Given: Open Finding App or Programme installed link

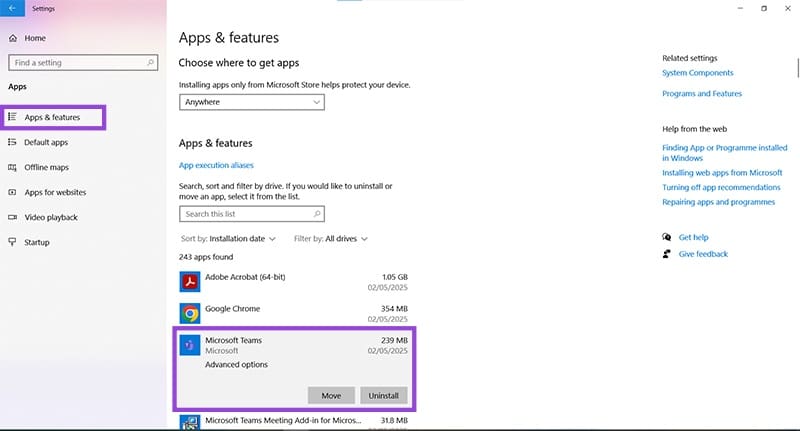Looking at the screenshot, I should point(724,153).
